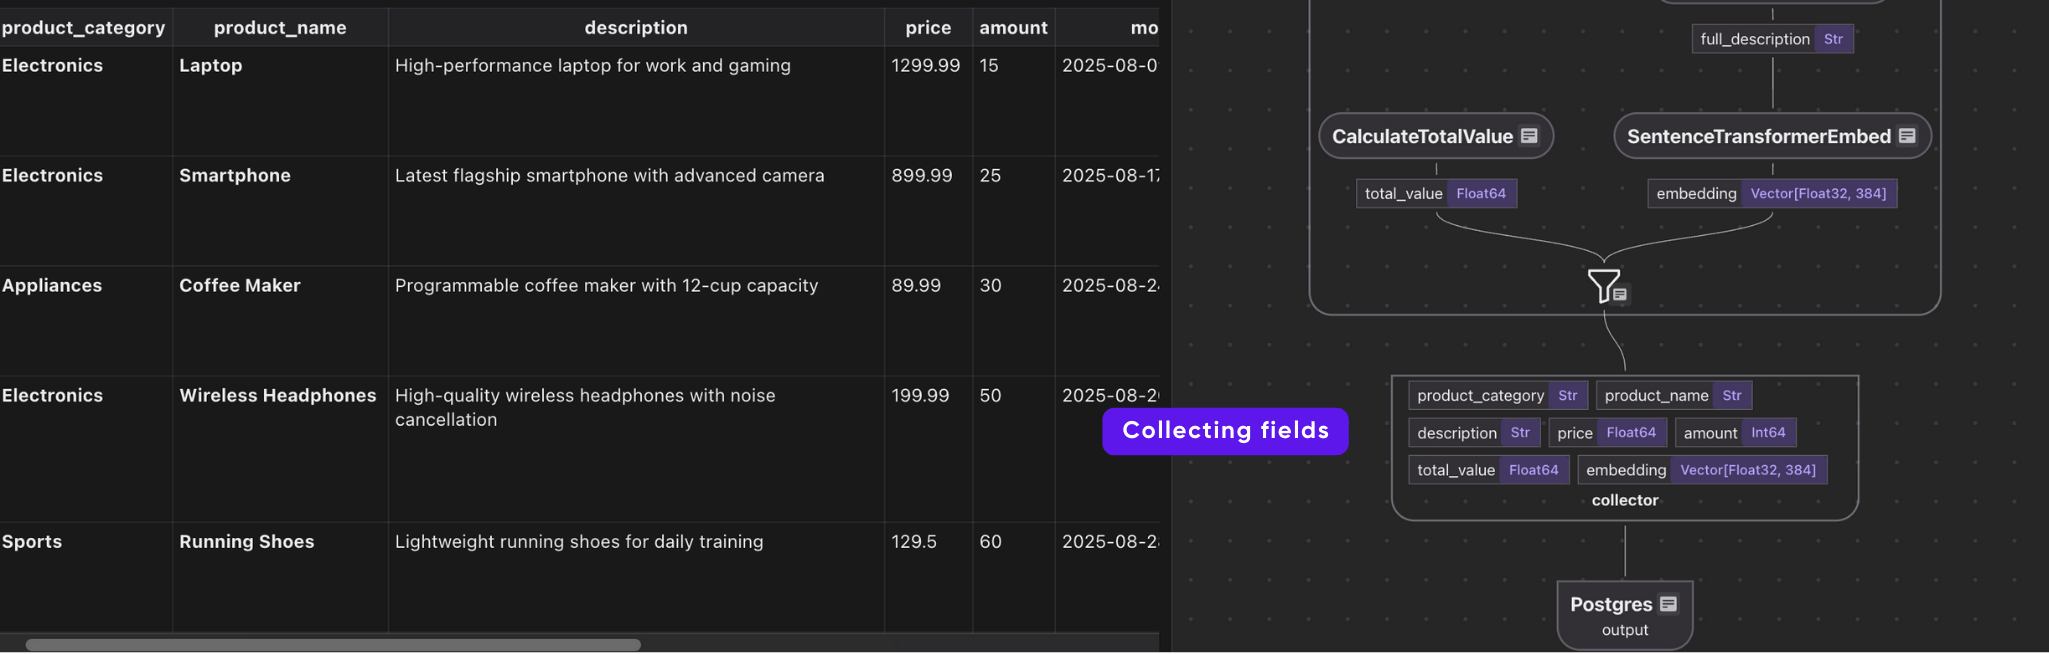2049x654 pixels.
Task: Select the full_description Str field
Action: pyautogui.click(x=1772, y=39)
